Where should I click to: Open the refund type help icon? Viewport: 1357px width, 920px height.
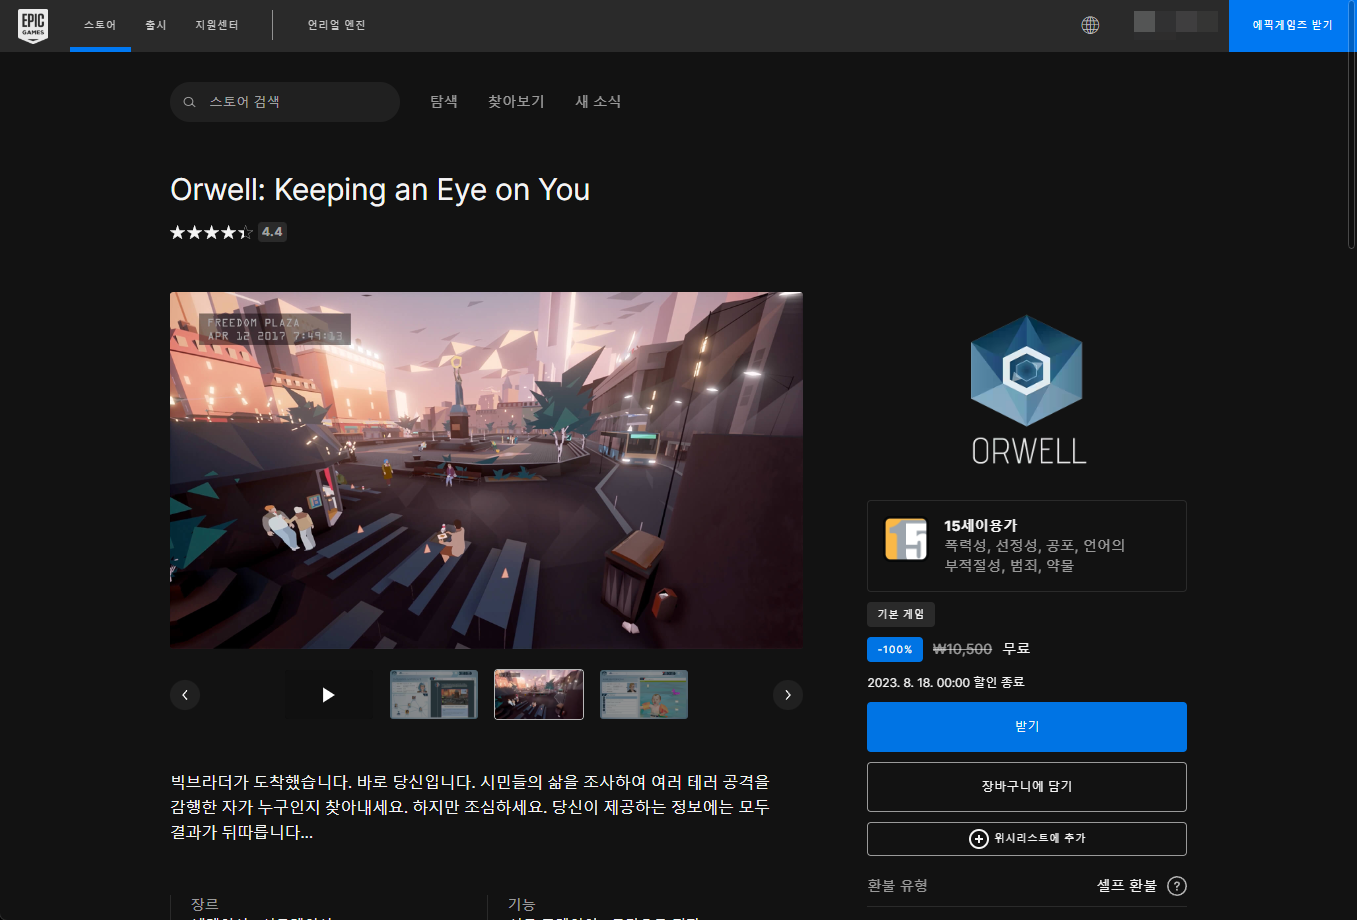pos(1177,886)
